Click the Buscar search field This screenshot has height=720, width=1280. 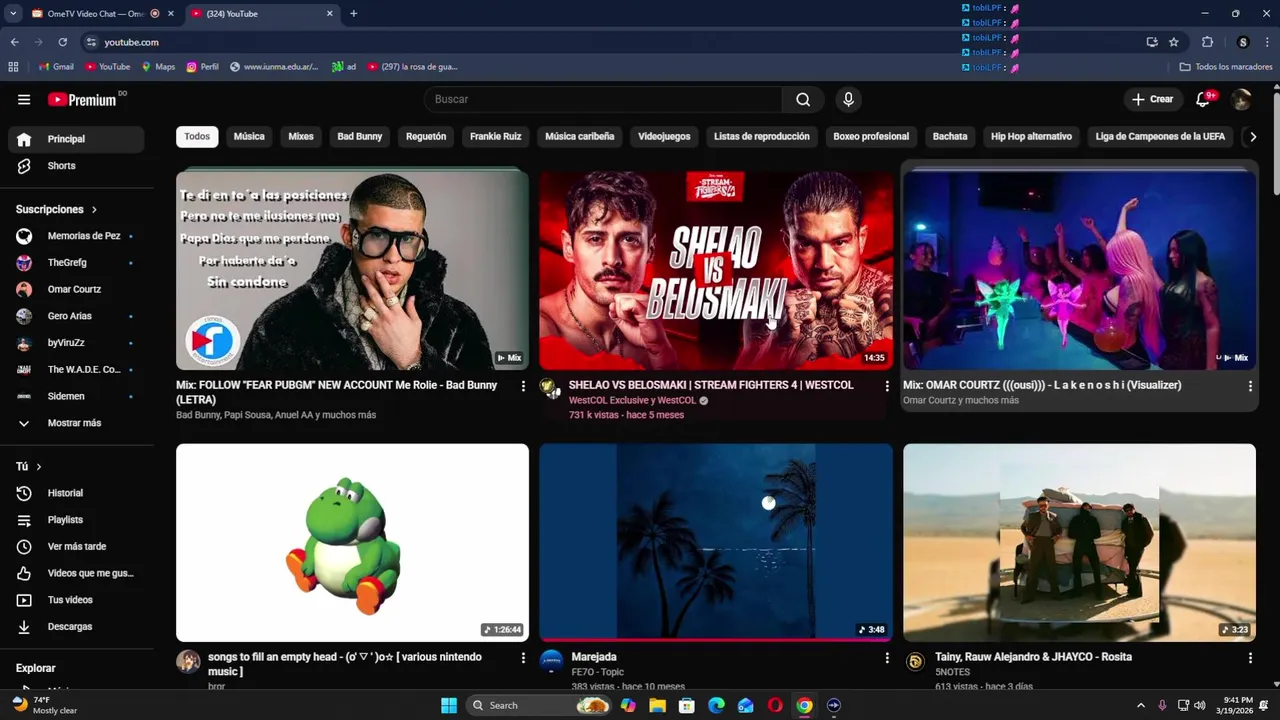pyautogui.click(x=604, y=99)
